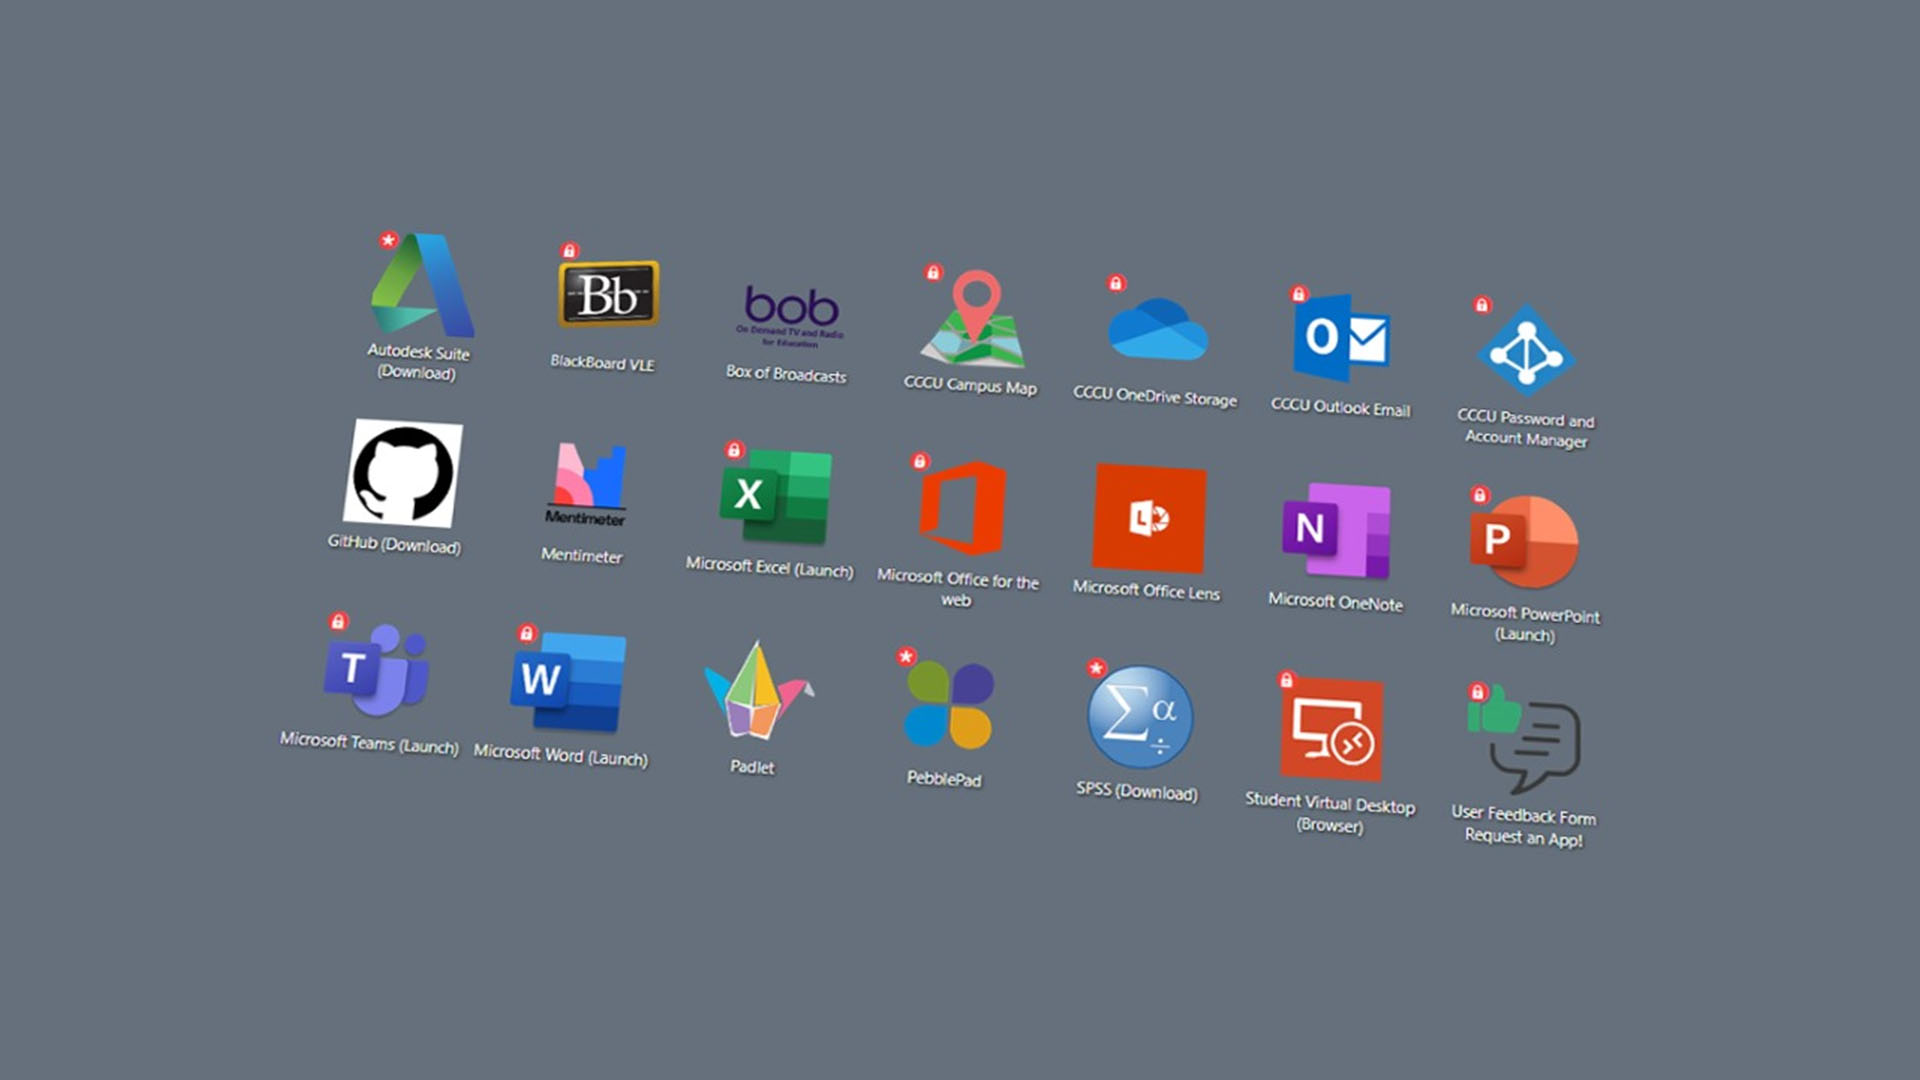Click "Microsoft Office for the web" label
1920x1080 pixels.
(x=957, y=588)
